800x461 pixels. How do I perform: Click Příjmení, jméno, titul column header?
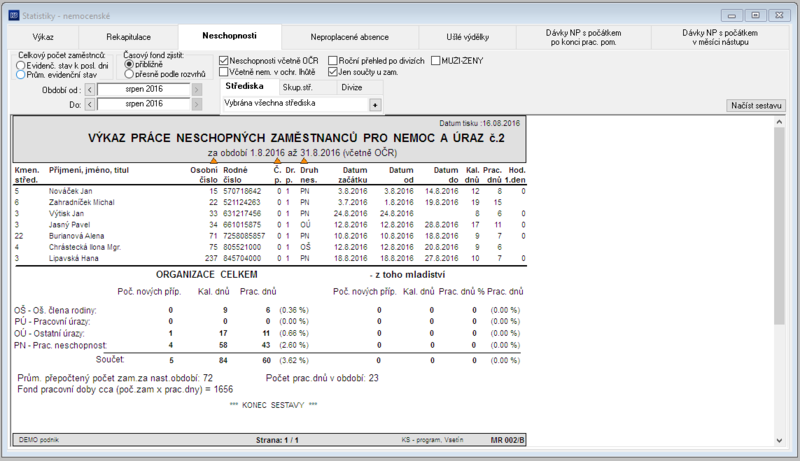89,170
